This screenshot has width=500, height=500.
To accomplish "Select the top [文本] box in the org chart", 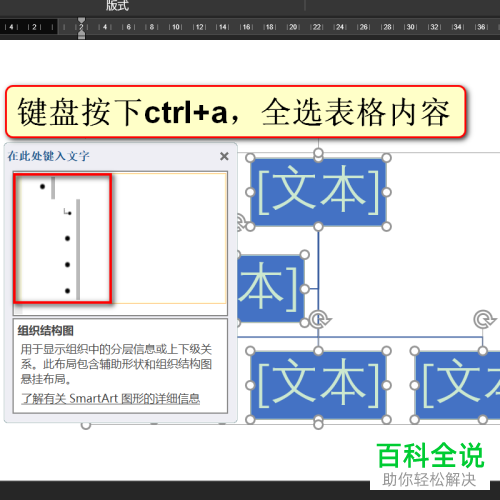I will click(x=318, y=192).
